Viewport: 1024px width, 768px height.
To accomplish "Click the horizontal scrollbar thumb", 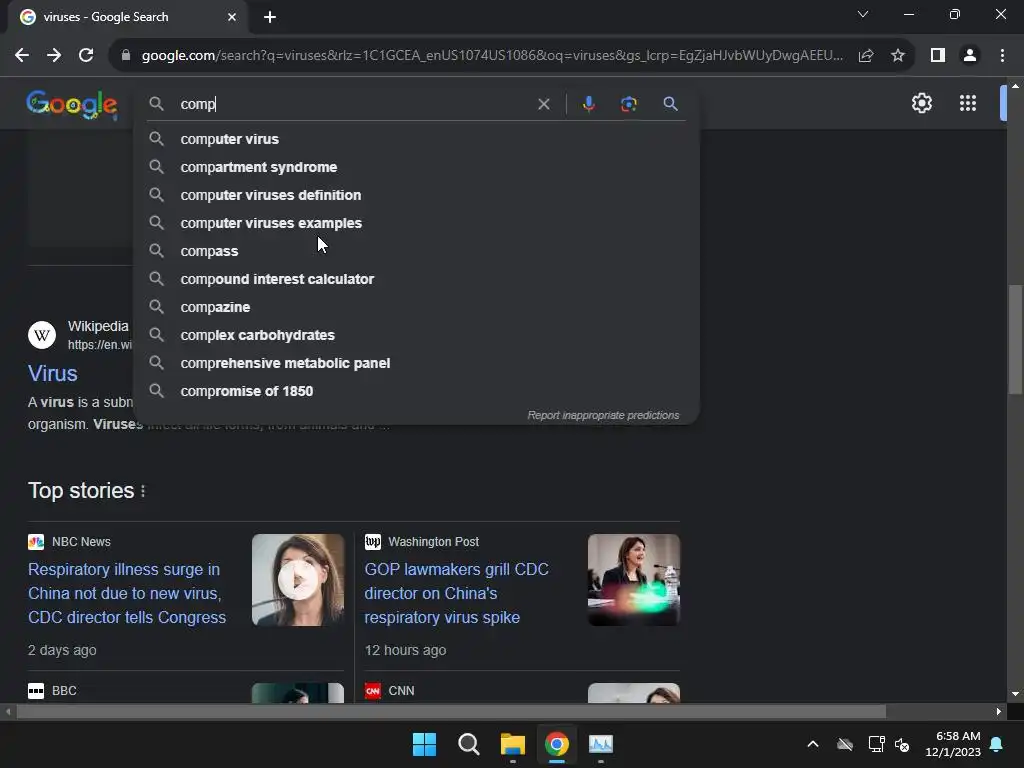I will 451,712.
